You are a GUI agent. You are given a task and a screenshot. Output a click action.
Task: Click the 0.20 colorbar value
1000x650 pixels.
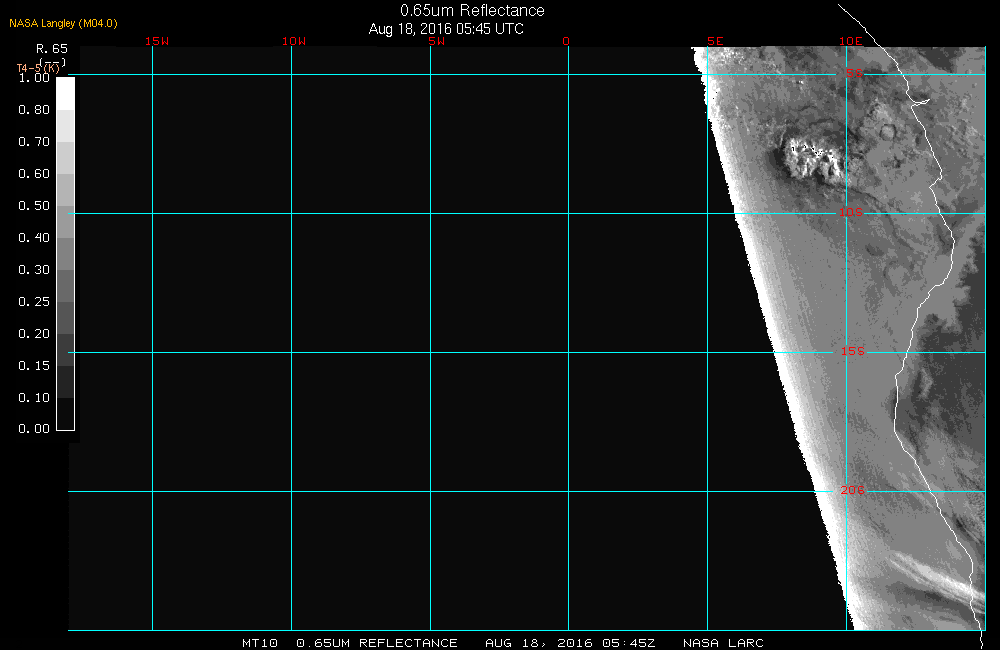pyautogui.click(x=34, y=334)
